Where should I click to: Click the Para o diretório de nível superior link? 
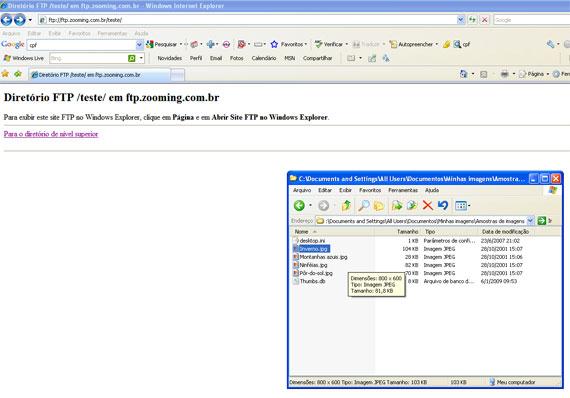[51, 134]
